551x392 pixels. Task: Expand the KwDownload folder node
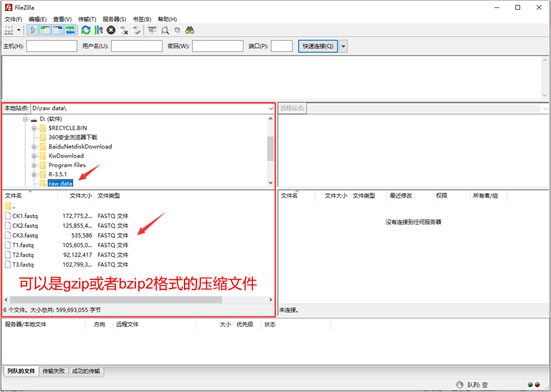click(34, 156)
